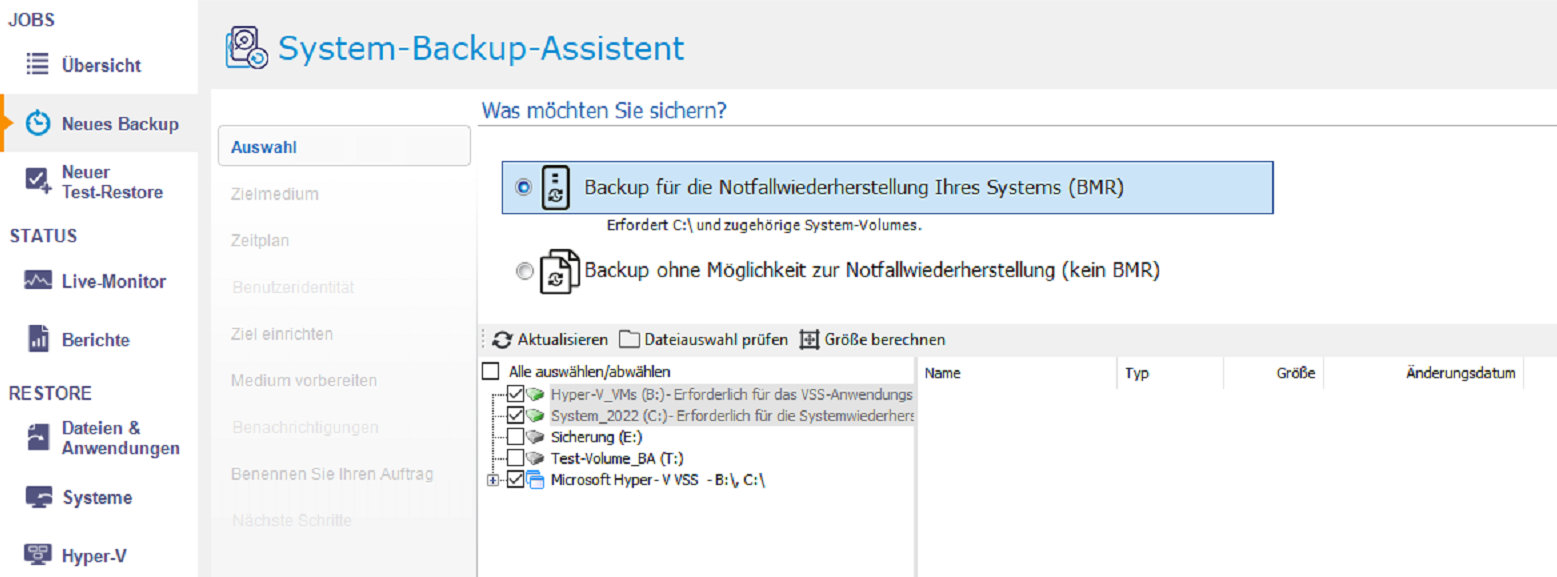Open the Hyper-V restore icon

pyautogui.click(x=38, y=555)
